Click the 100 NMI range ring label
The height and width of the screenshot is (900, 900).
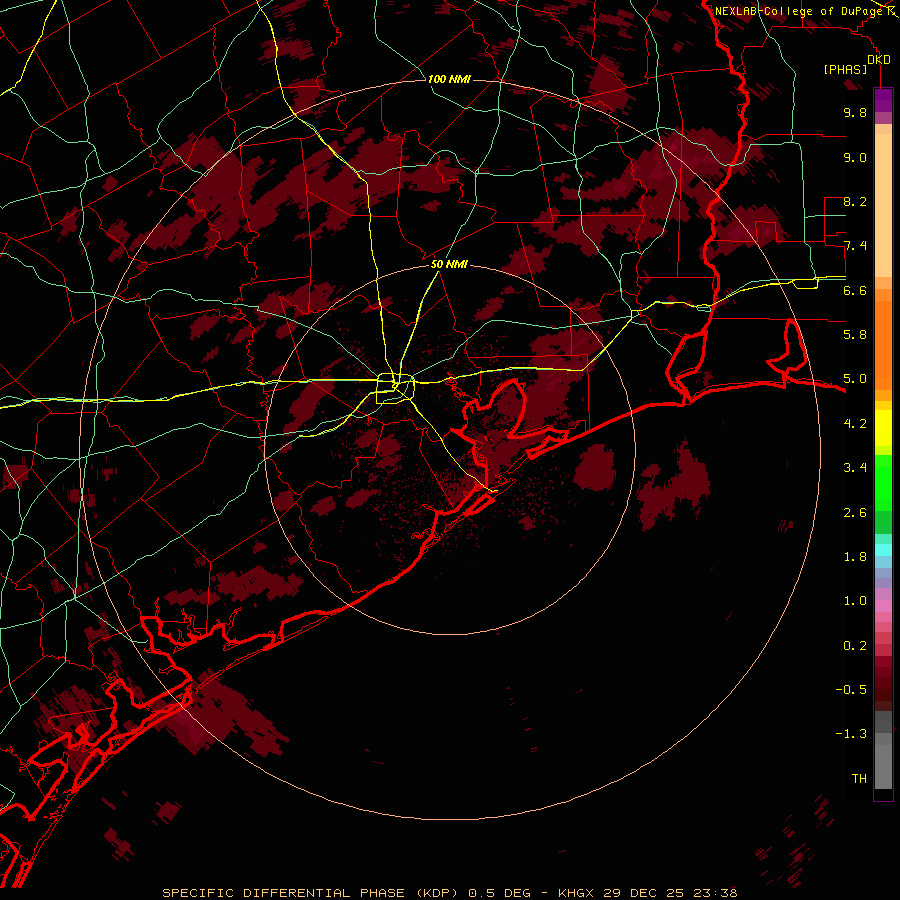[x=449, y=79]
